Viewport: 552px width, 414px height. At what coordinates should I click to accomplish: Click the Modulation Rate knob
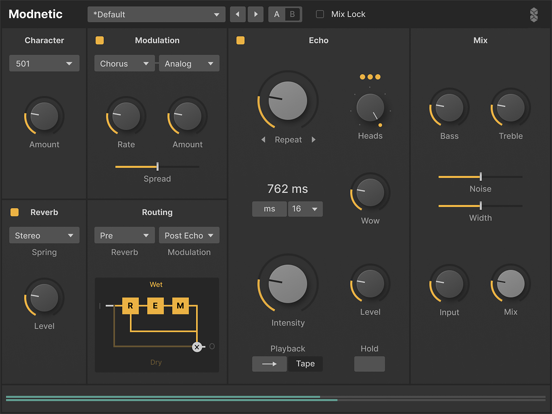(126, 116)
